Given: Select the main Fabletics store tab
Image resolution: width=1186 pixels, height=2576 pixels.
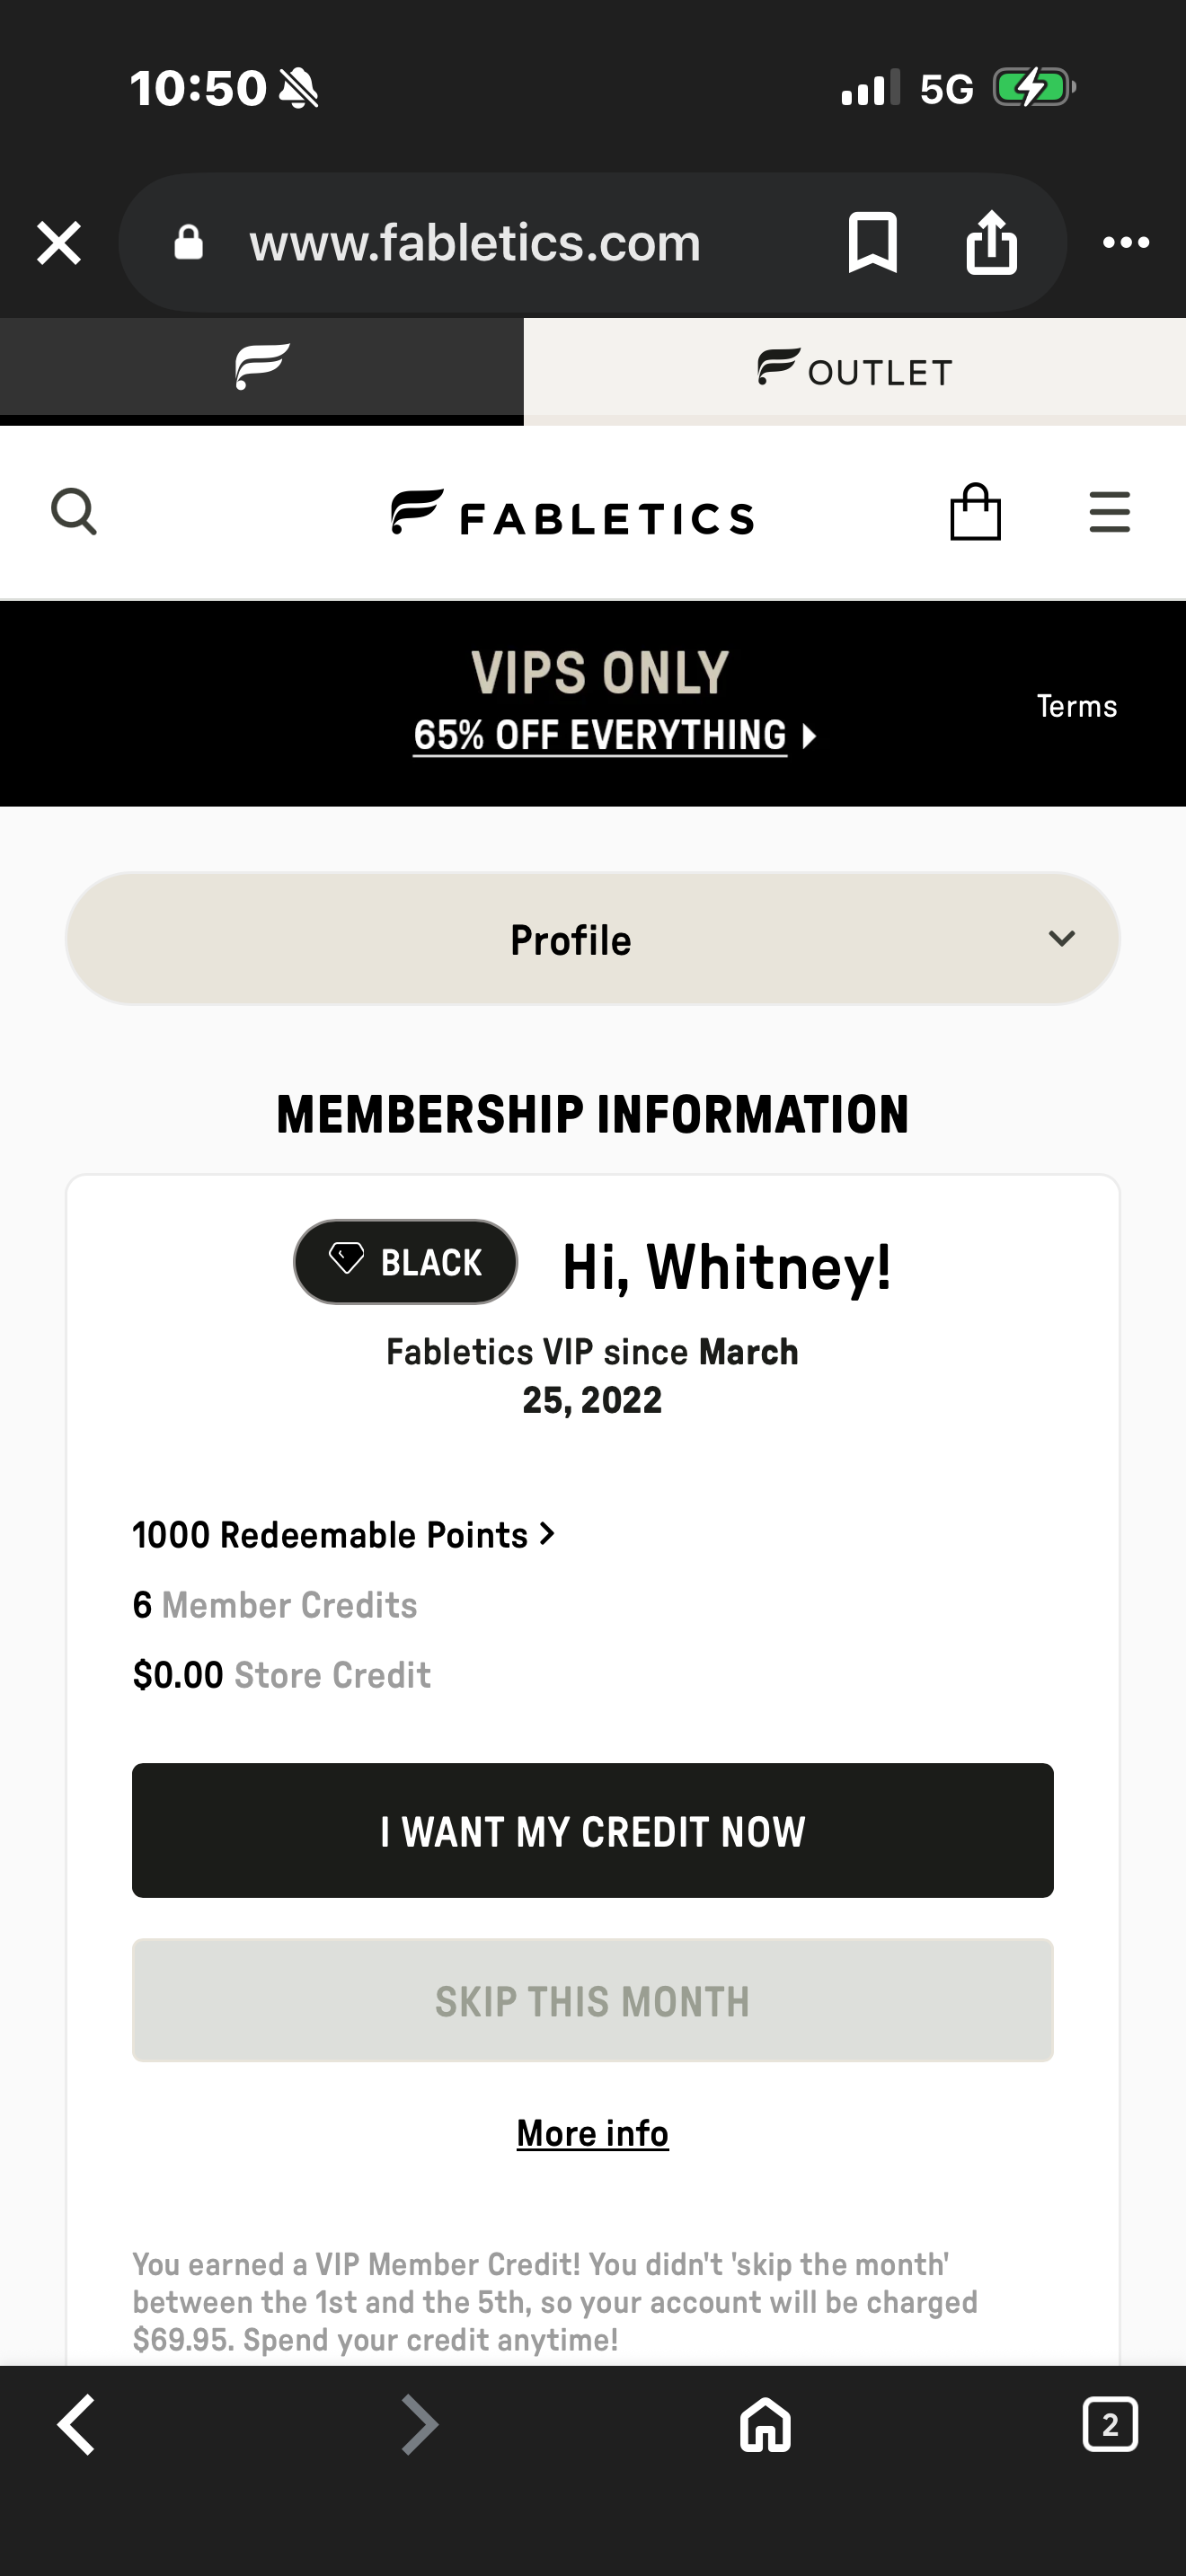Looking at the screenshot, I should tap(261, 367).
